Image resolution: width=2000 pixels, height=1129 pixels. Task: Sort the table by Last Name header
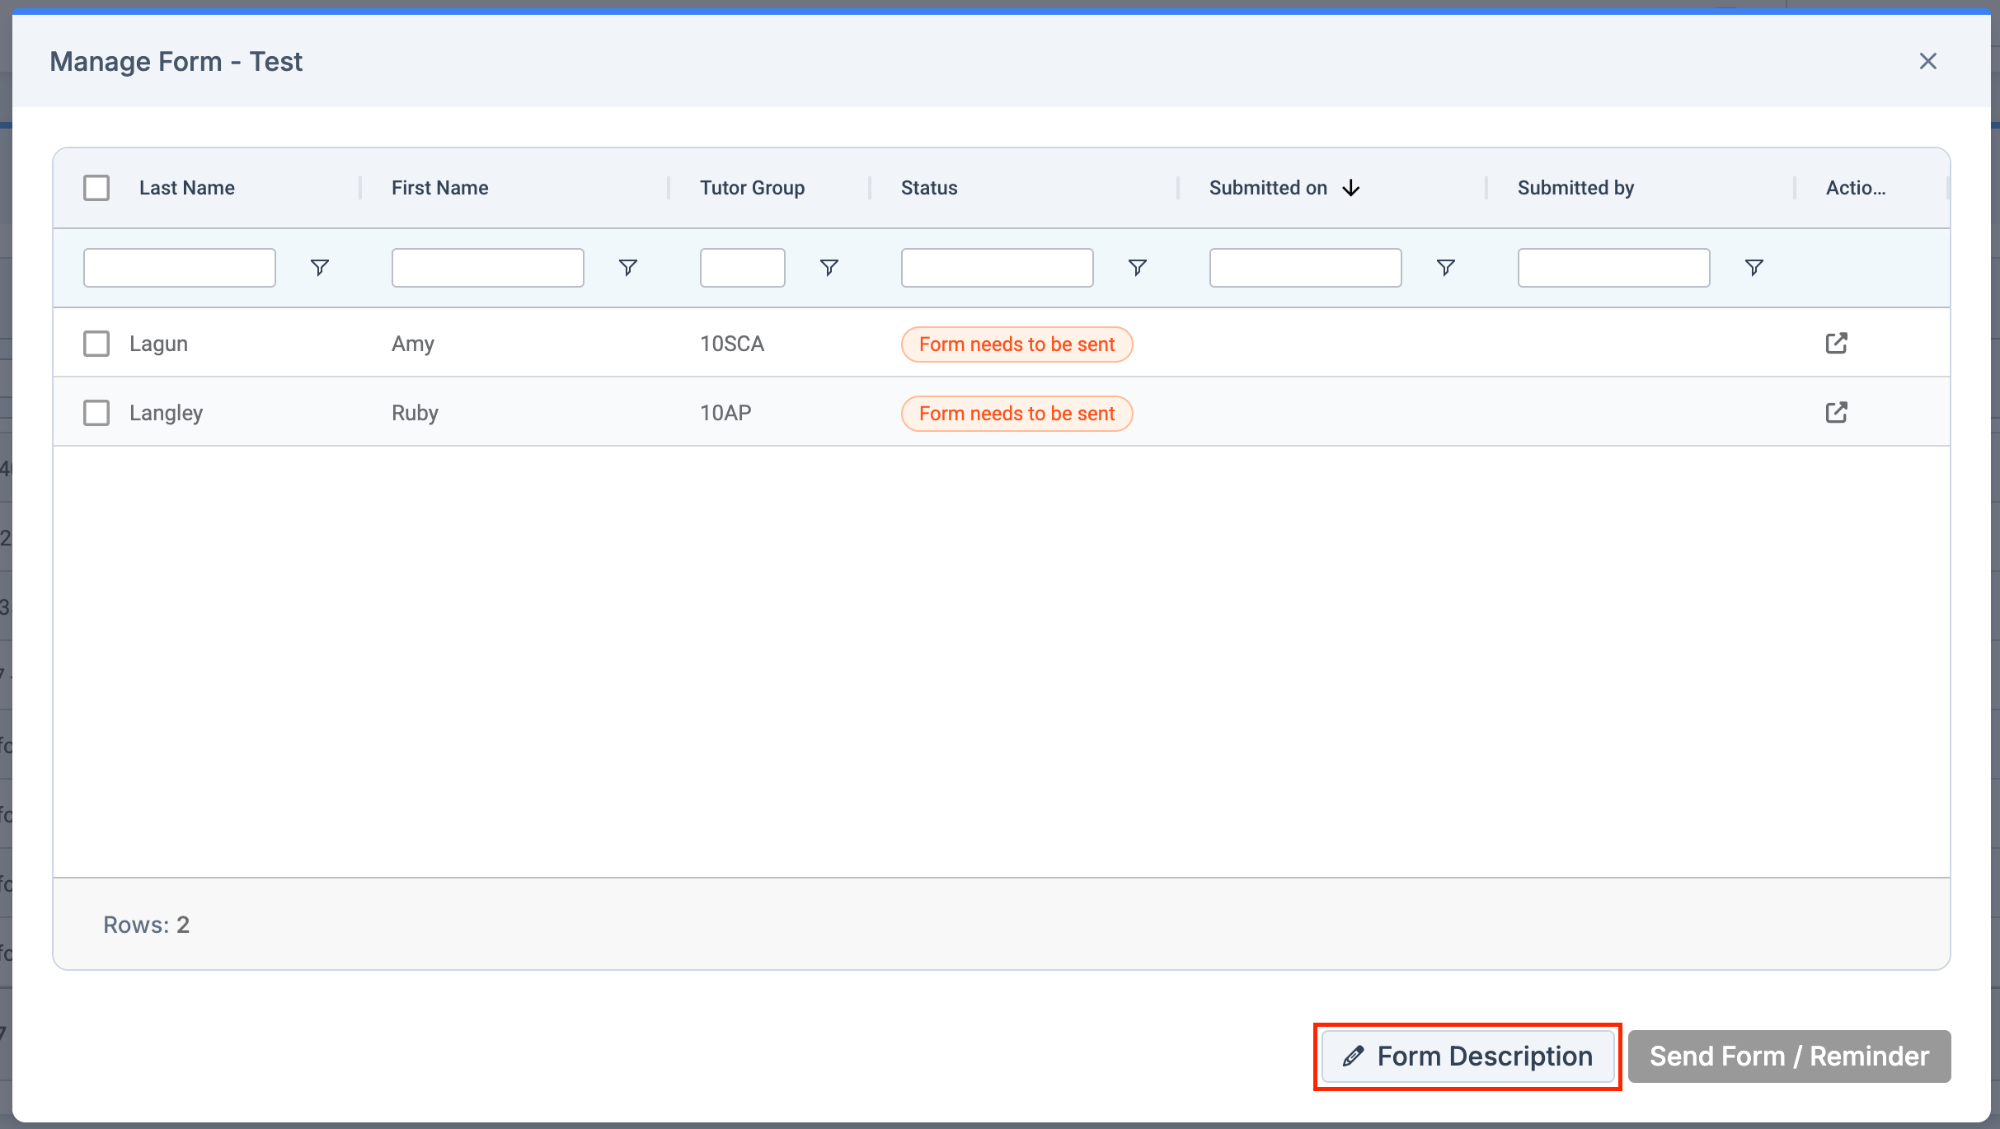186,187
